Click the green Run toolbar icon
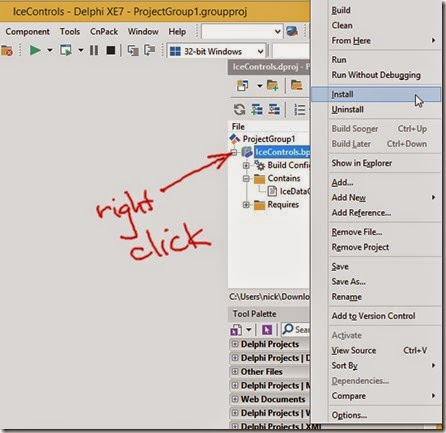446x433 pixels. click(35, 51)
